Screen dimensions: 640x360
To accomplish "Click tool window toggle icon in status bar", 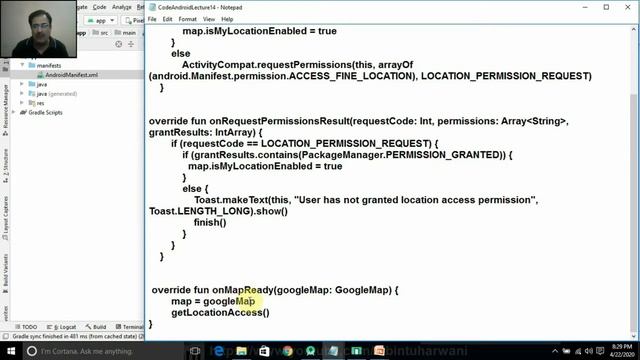I will click(5, 336).
